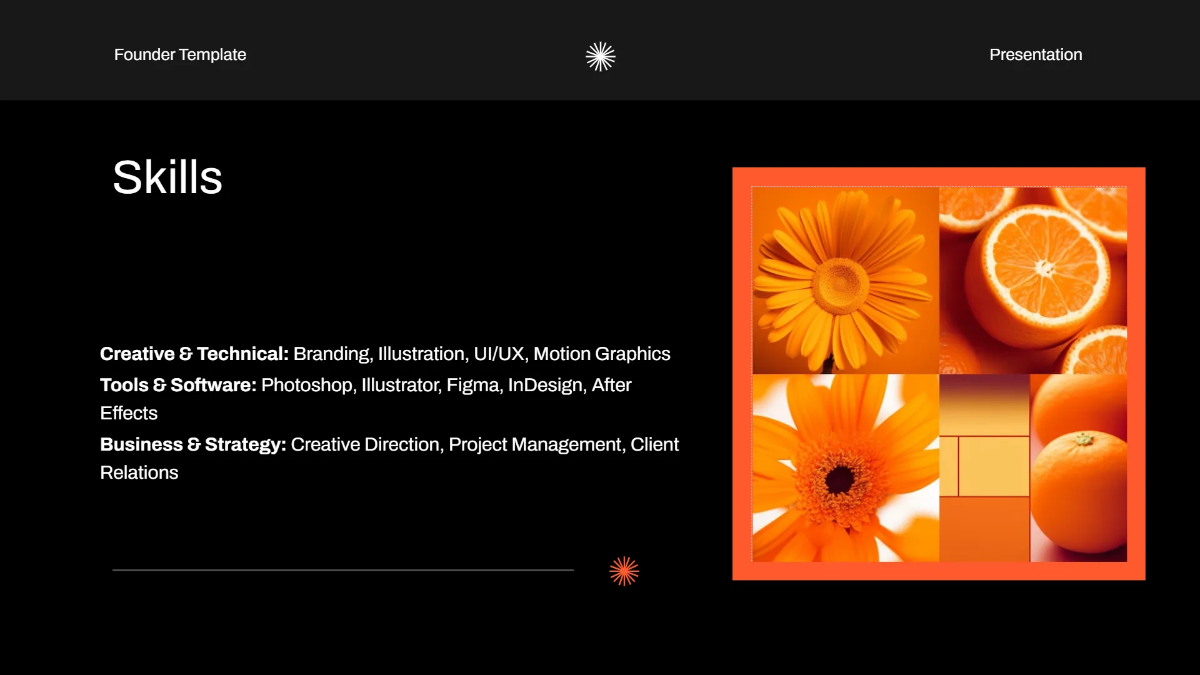Select the whole oranges photo

1079,468
